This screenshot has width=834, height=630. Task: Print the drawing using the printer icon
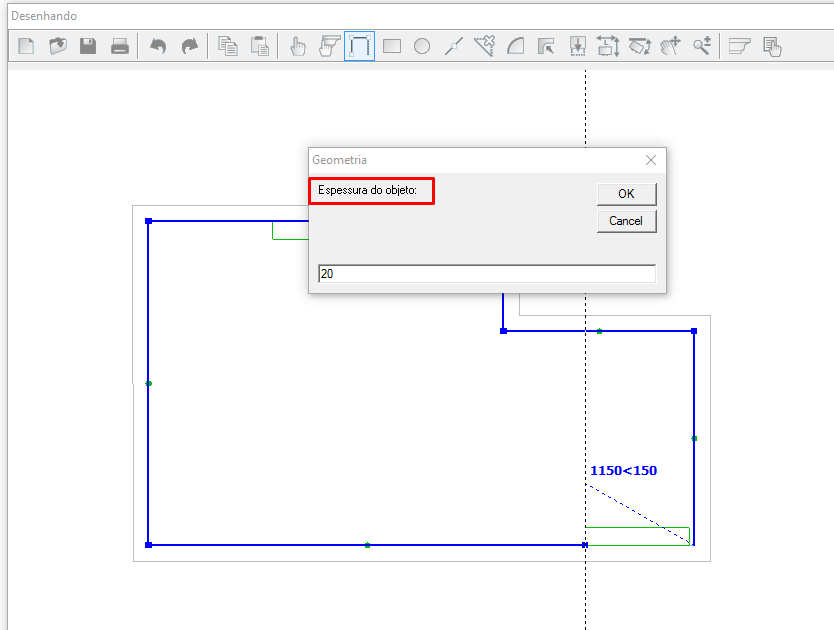pos(120,46)
